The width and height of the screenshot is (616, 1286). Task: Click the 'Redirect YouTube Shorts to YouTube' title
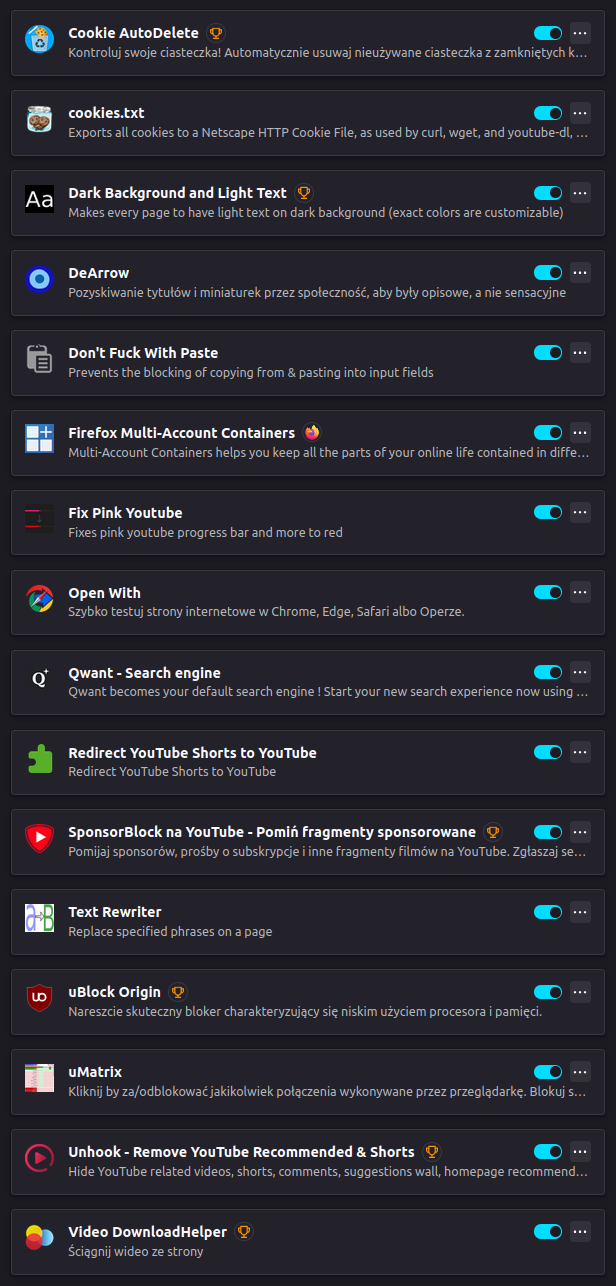pyautogui.click(x=192, y=753)
